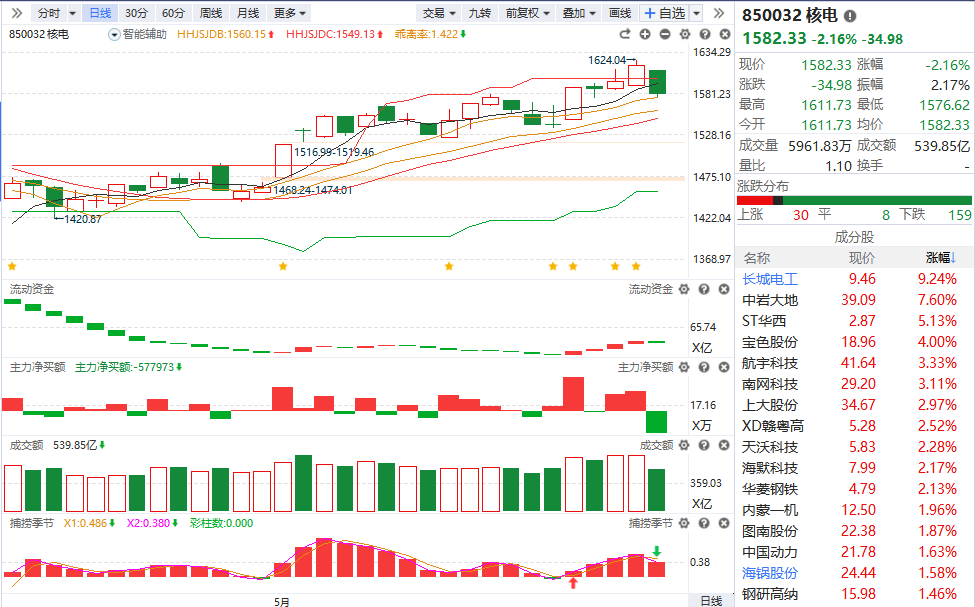The height and width of the screenshot is (607, 975).
Task: Click the chart zoom-in plus icon
Action: pyautogui.click(x=646, y=34)
